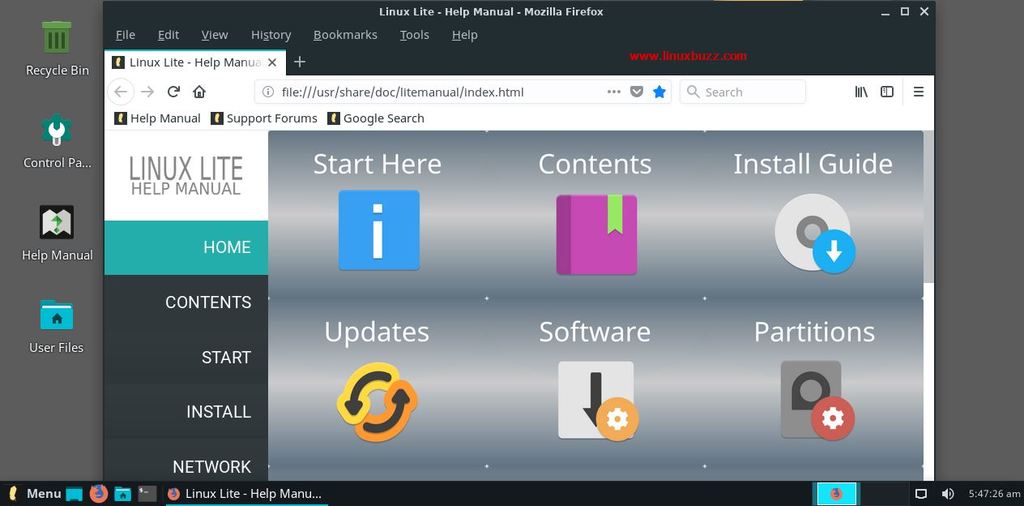
Task: Open the History menu
Action: click(271, 35)
